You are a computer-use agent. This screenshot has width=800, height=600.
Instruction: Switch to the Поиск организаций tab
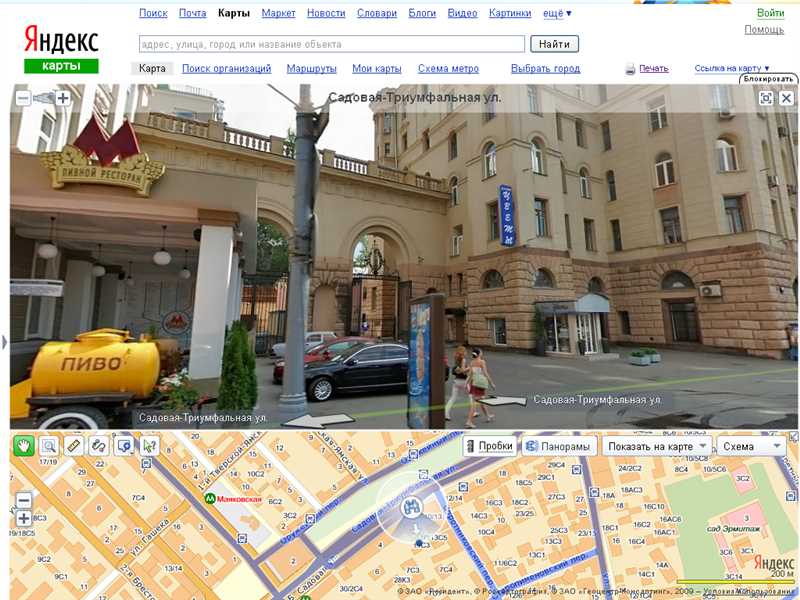(x=227, y=68)
